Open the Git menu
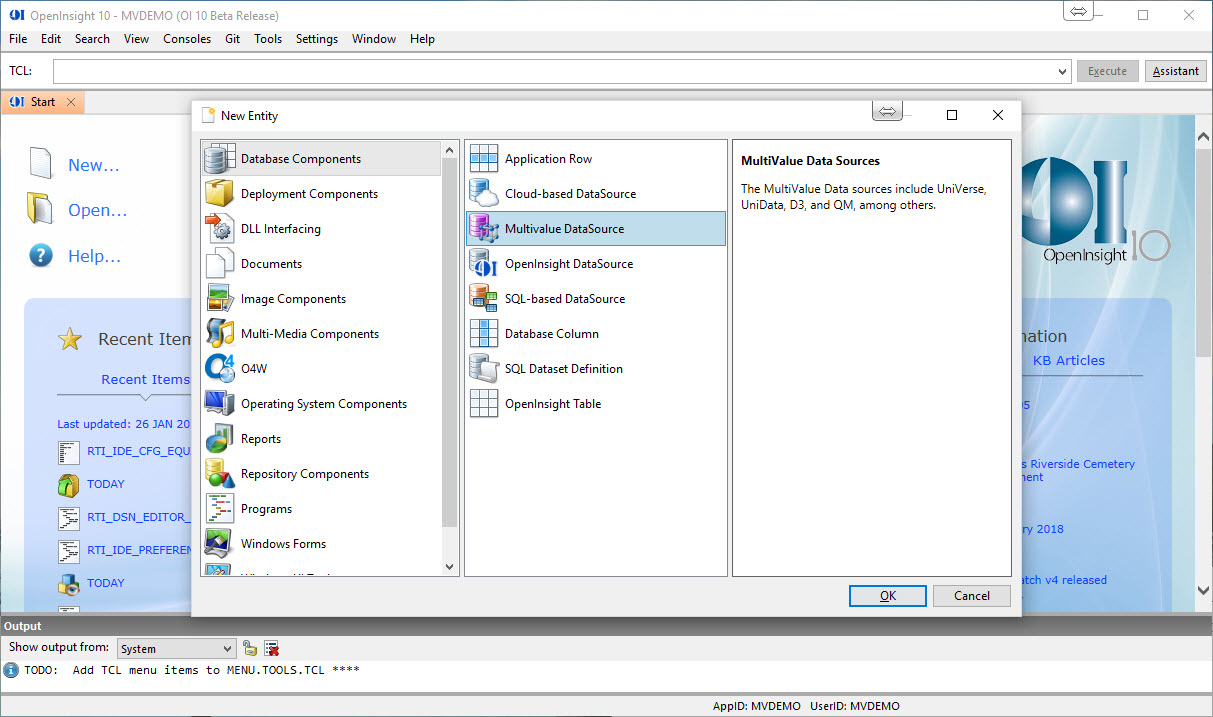This screenshot has height=717, width=1213. point(232,39)
